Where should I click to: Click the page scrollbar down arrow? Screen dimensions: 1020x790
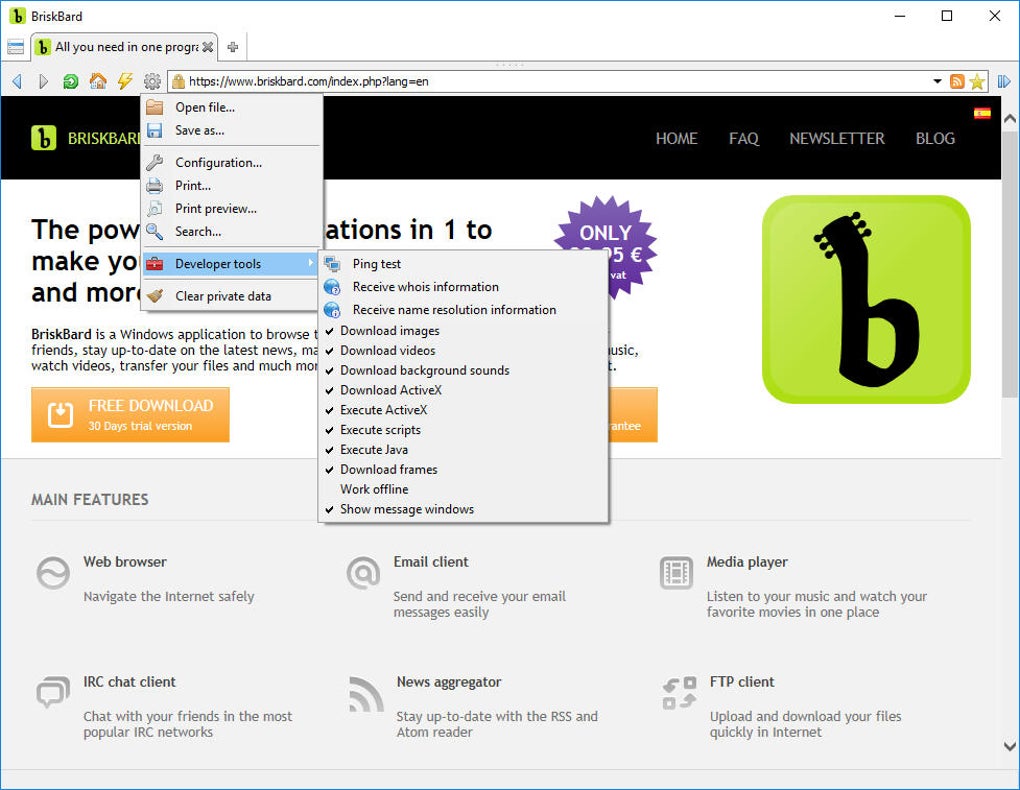click(x=1010, y=746)
